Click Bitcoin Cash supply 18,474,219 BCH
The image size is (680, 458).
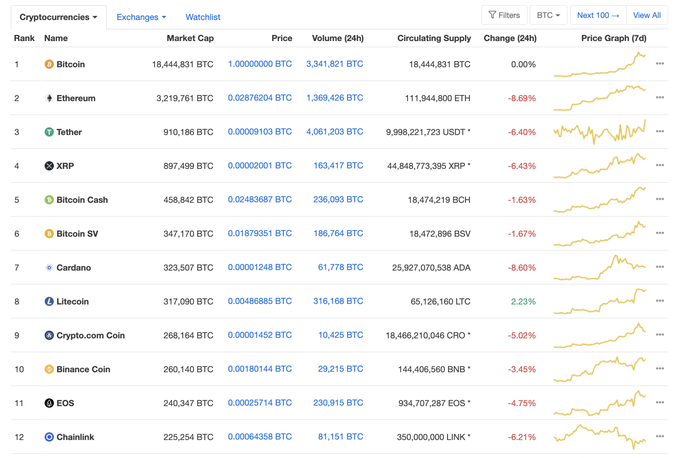tap(439, 200)
